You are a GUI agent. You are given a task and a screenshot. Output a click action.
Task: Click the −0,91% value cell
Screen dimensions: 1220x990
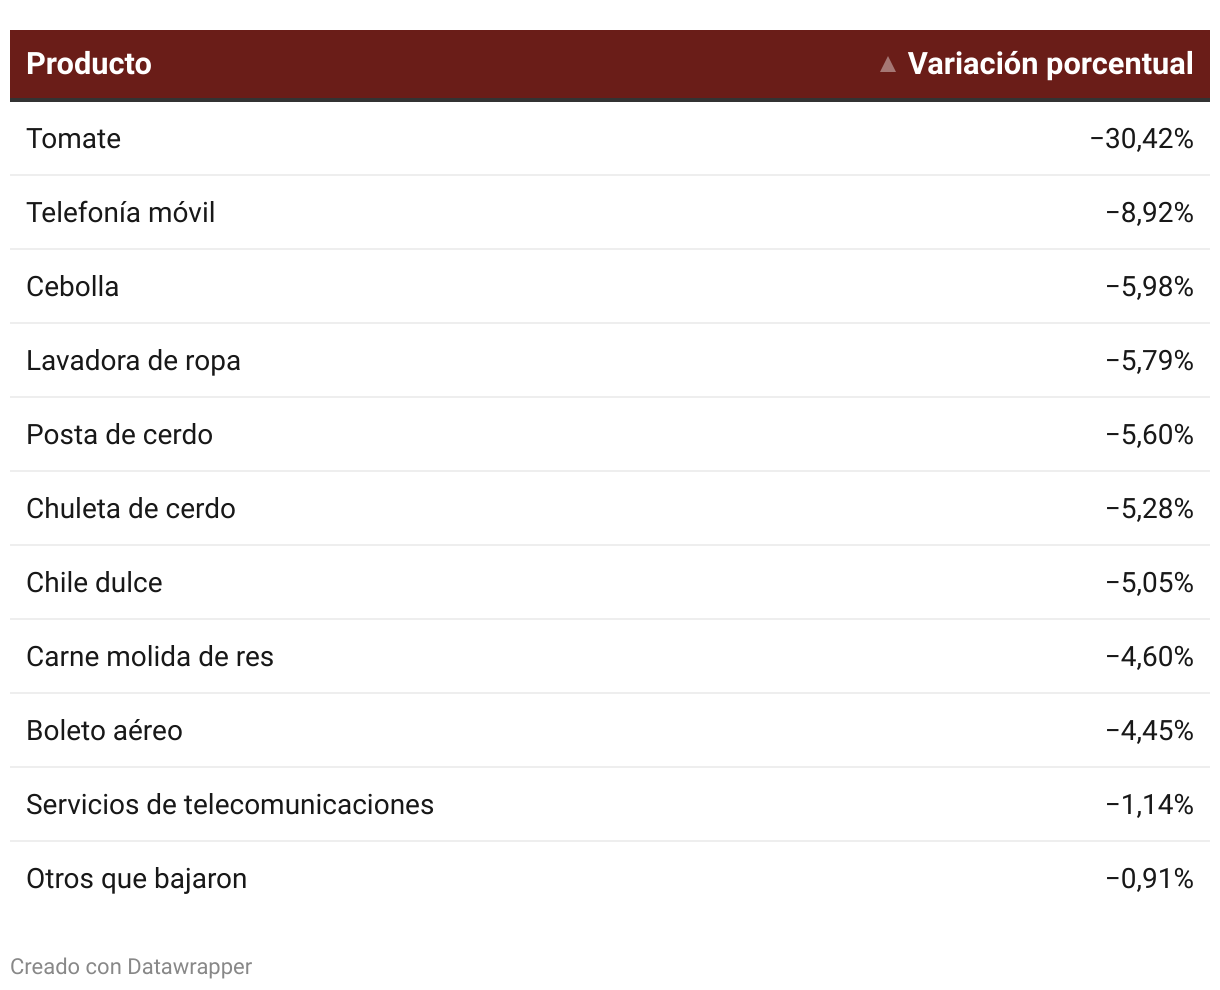click(1150, 879)
